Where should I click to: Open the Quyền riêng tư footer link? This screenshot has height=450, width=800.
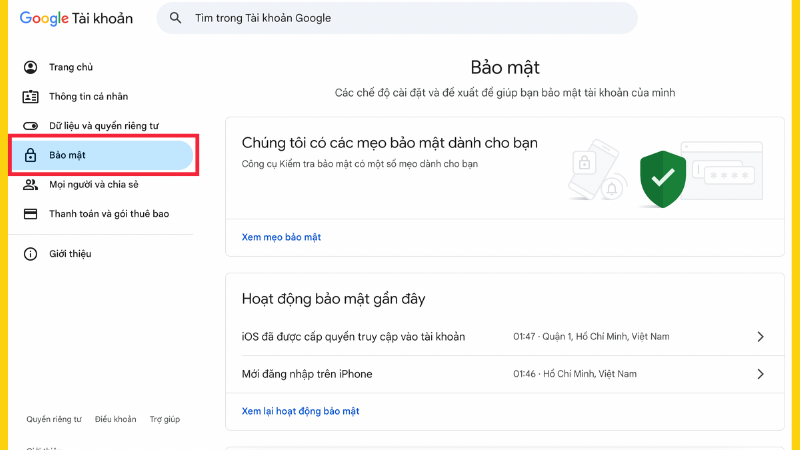(54, 419)
